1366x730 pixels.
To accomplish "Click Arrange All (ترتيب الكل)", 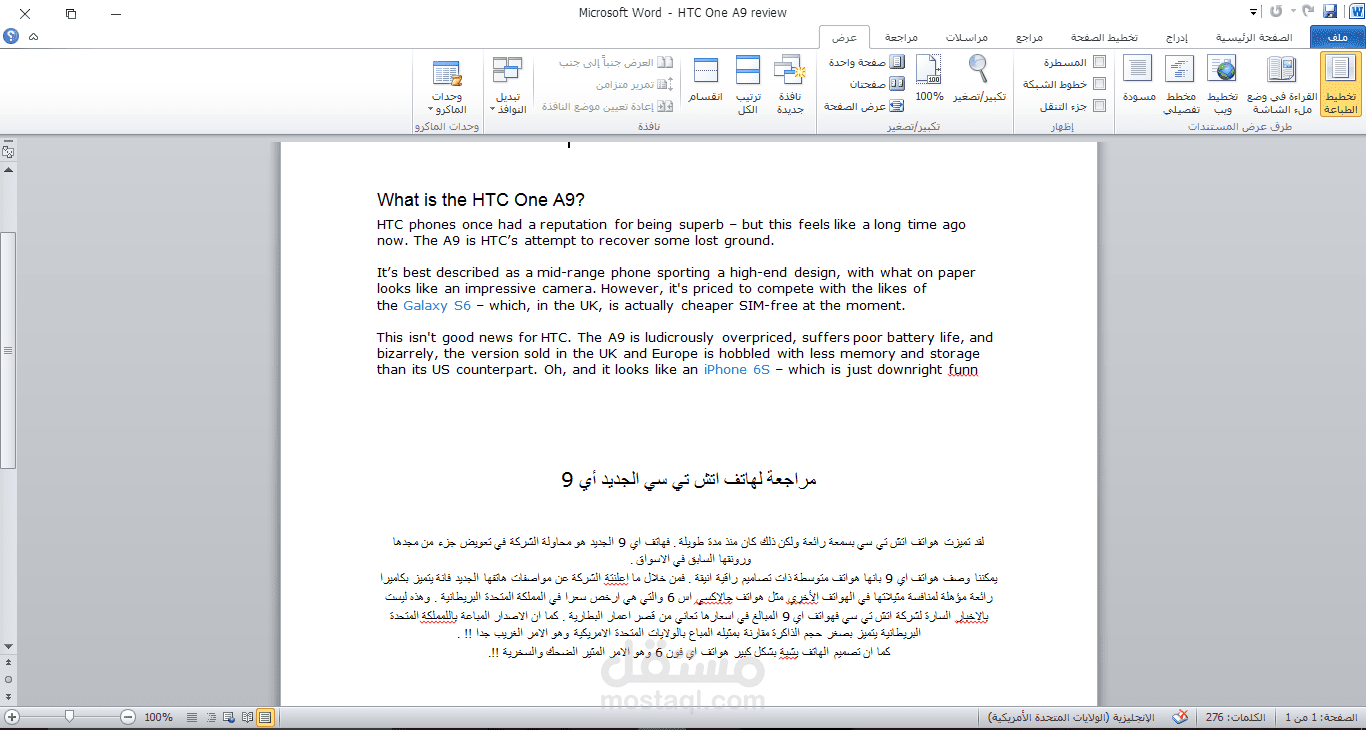I will [x=748, y=84].
